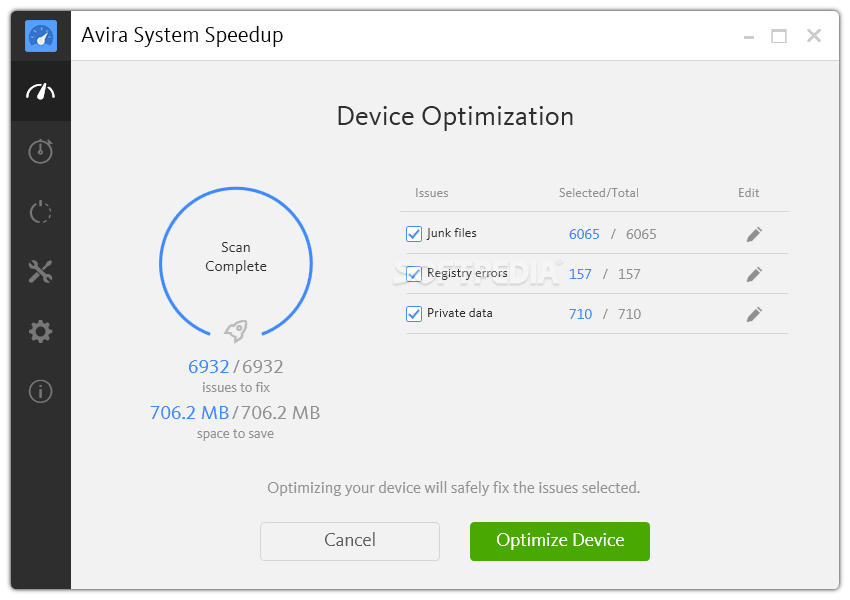Click the Avira System Speedup logo icon
The width and height of the screenshot is (850, 600).
(x=41, y=36)
